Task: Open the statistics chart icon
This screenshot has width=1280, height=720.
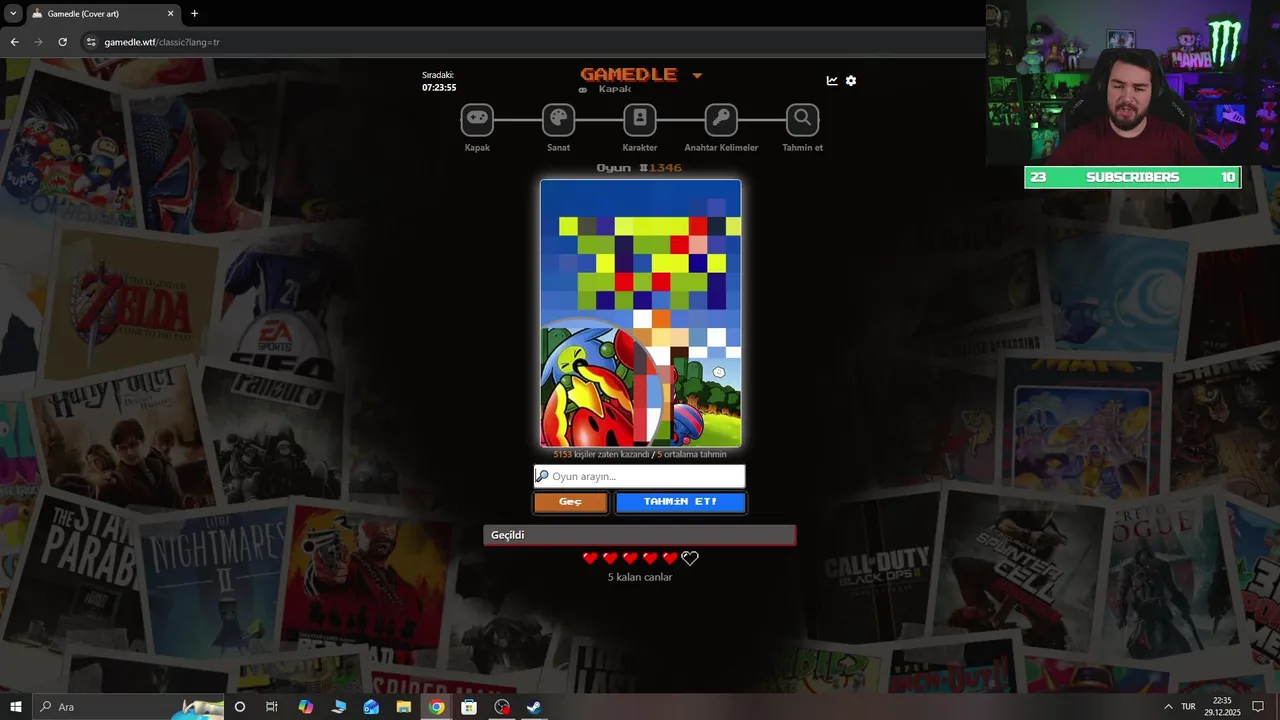Action: point(832,81)
